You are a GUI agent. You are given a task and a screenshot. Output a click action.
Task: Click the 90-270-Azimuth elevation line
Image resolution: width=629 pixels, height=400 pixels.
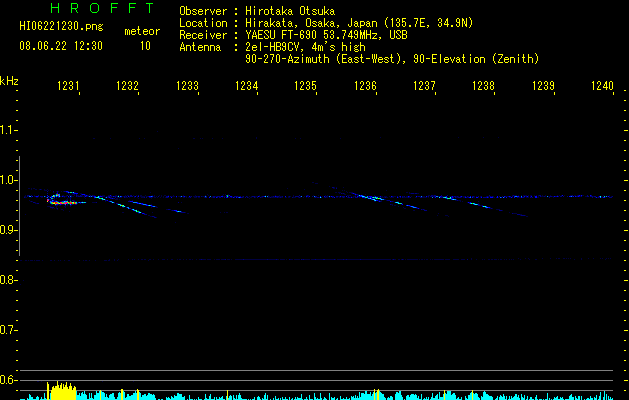click(x=392, y=59)
